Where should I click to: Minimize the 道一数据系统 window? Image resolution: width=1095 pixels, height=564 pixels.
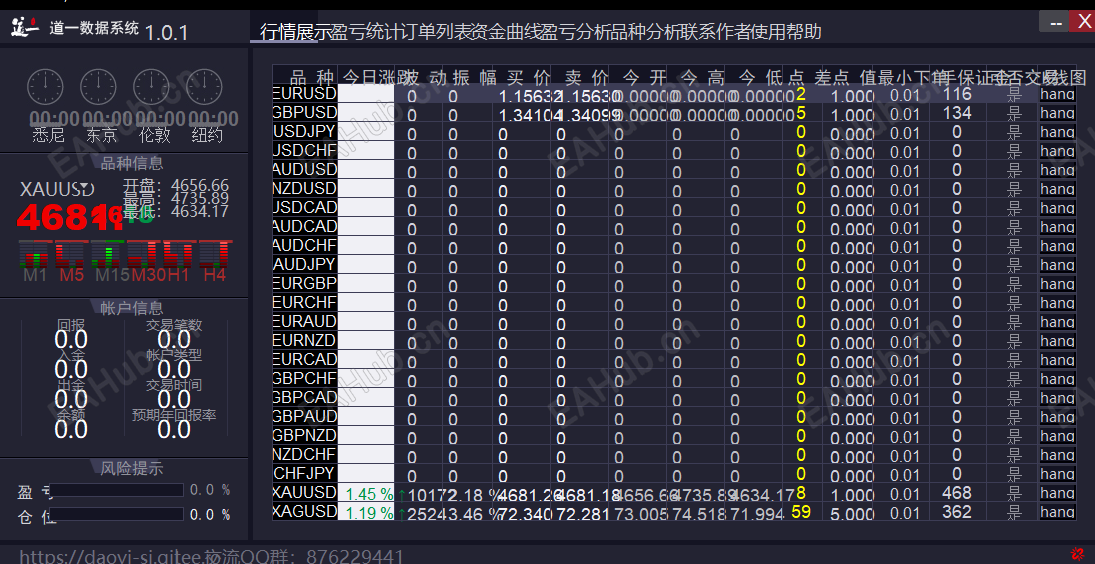click(1055, 23)
